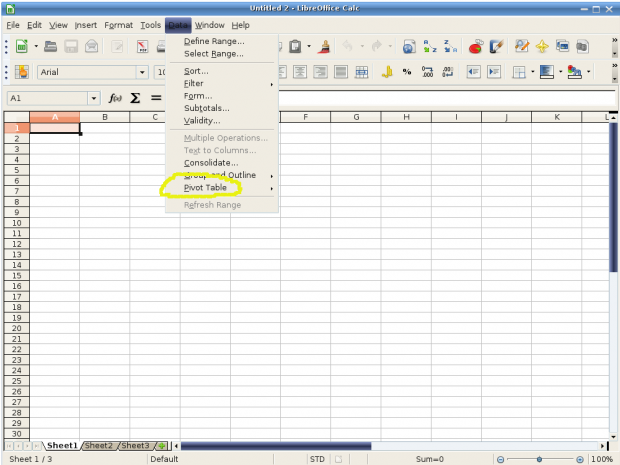Click the Format Paintbrush icon

325,46
